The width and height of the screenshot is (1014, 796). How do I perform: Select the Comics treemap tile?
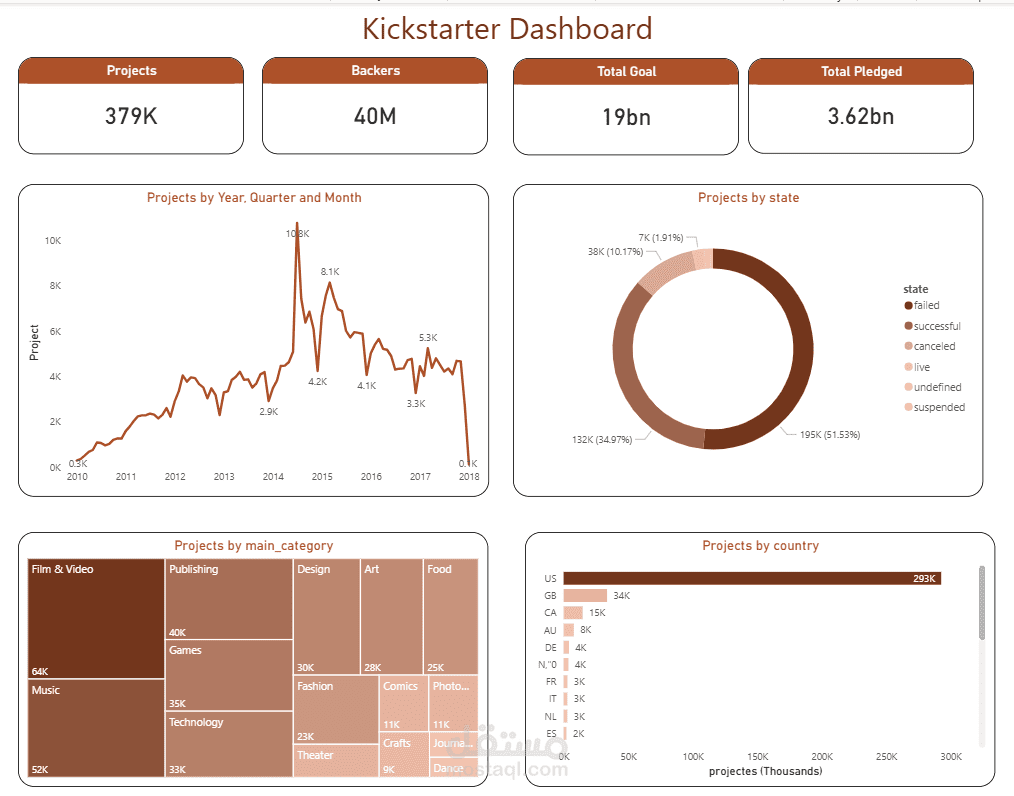point(404,704)
